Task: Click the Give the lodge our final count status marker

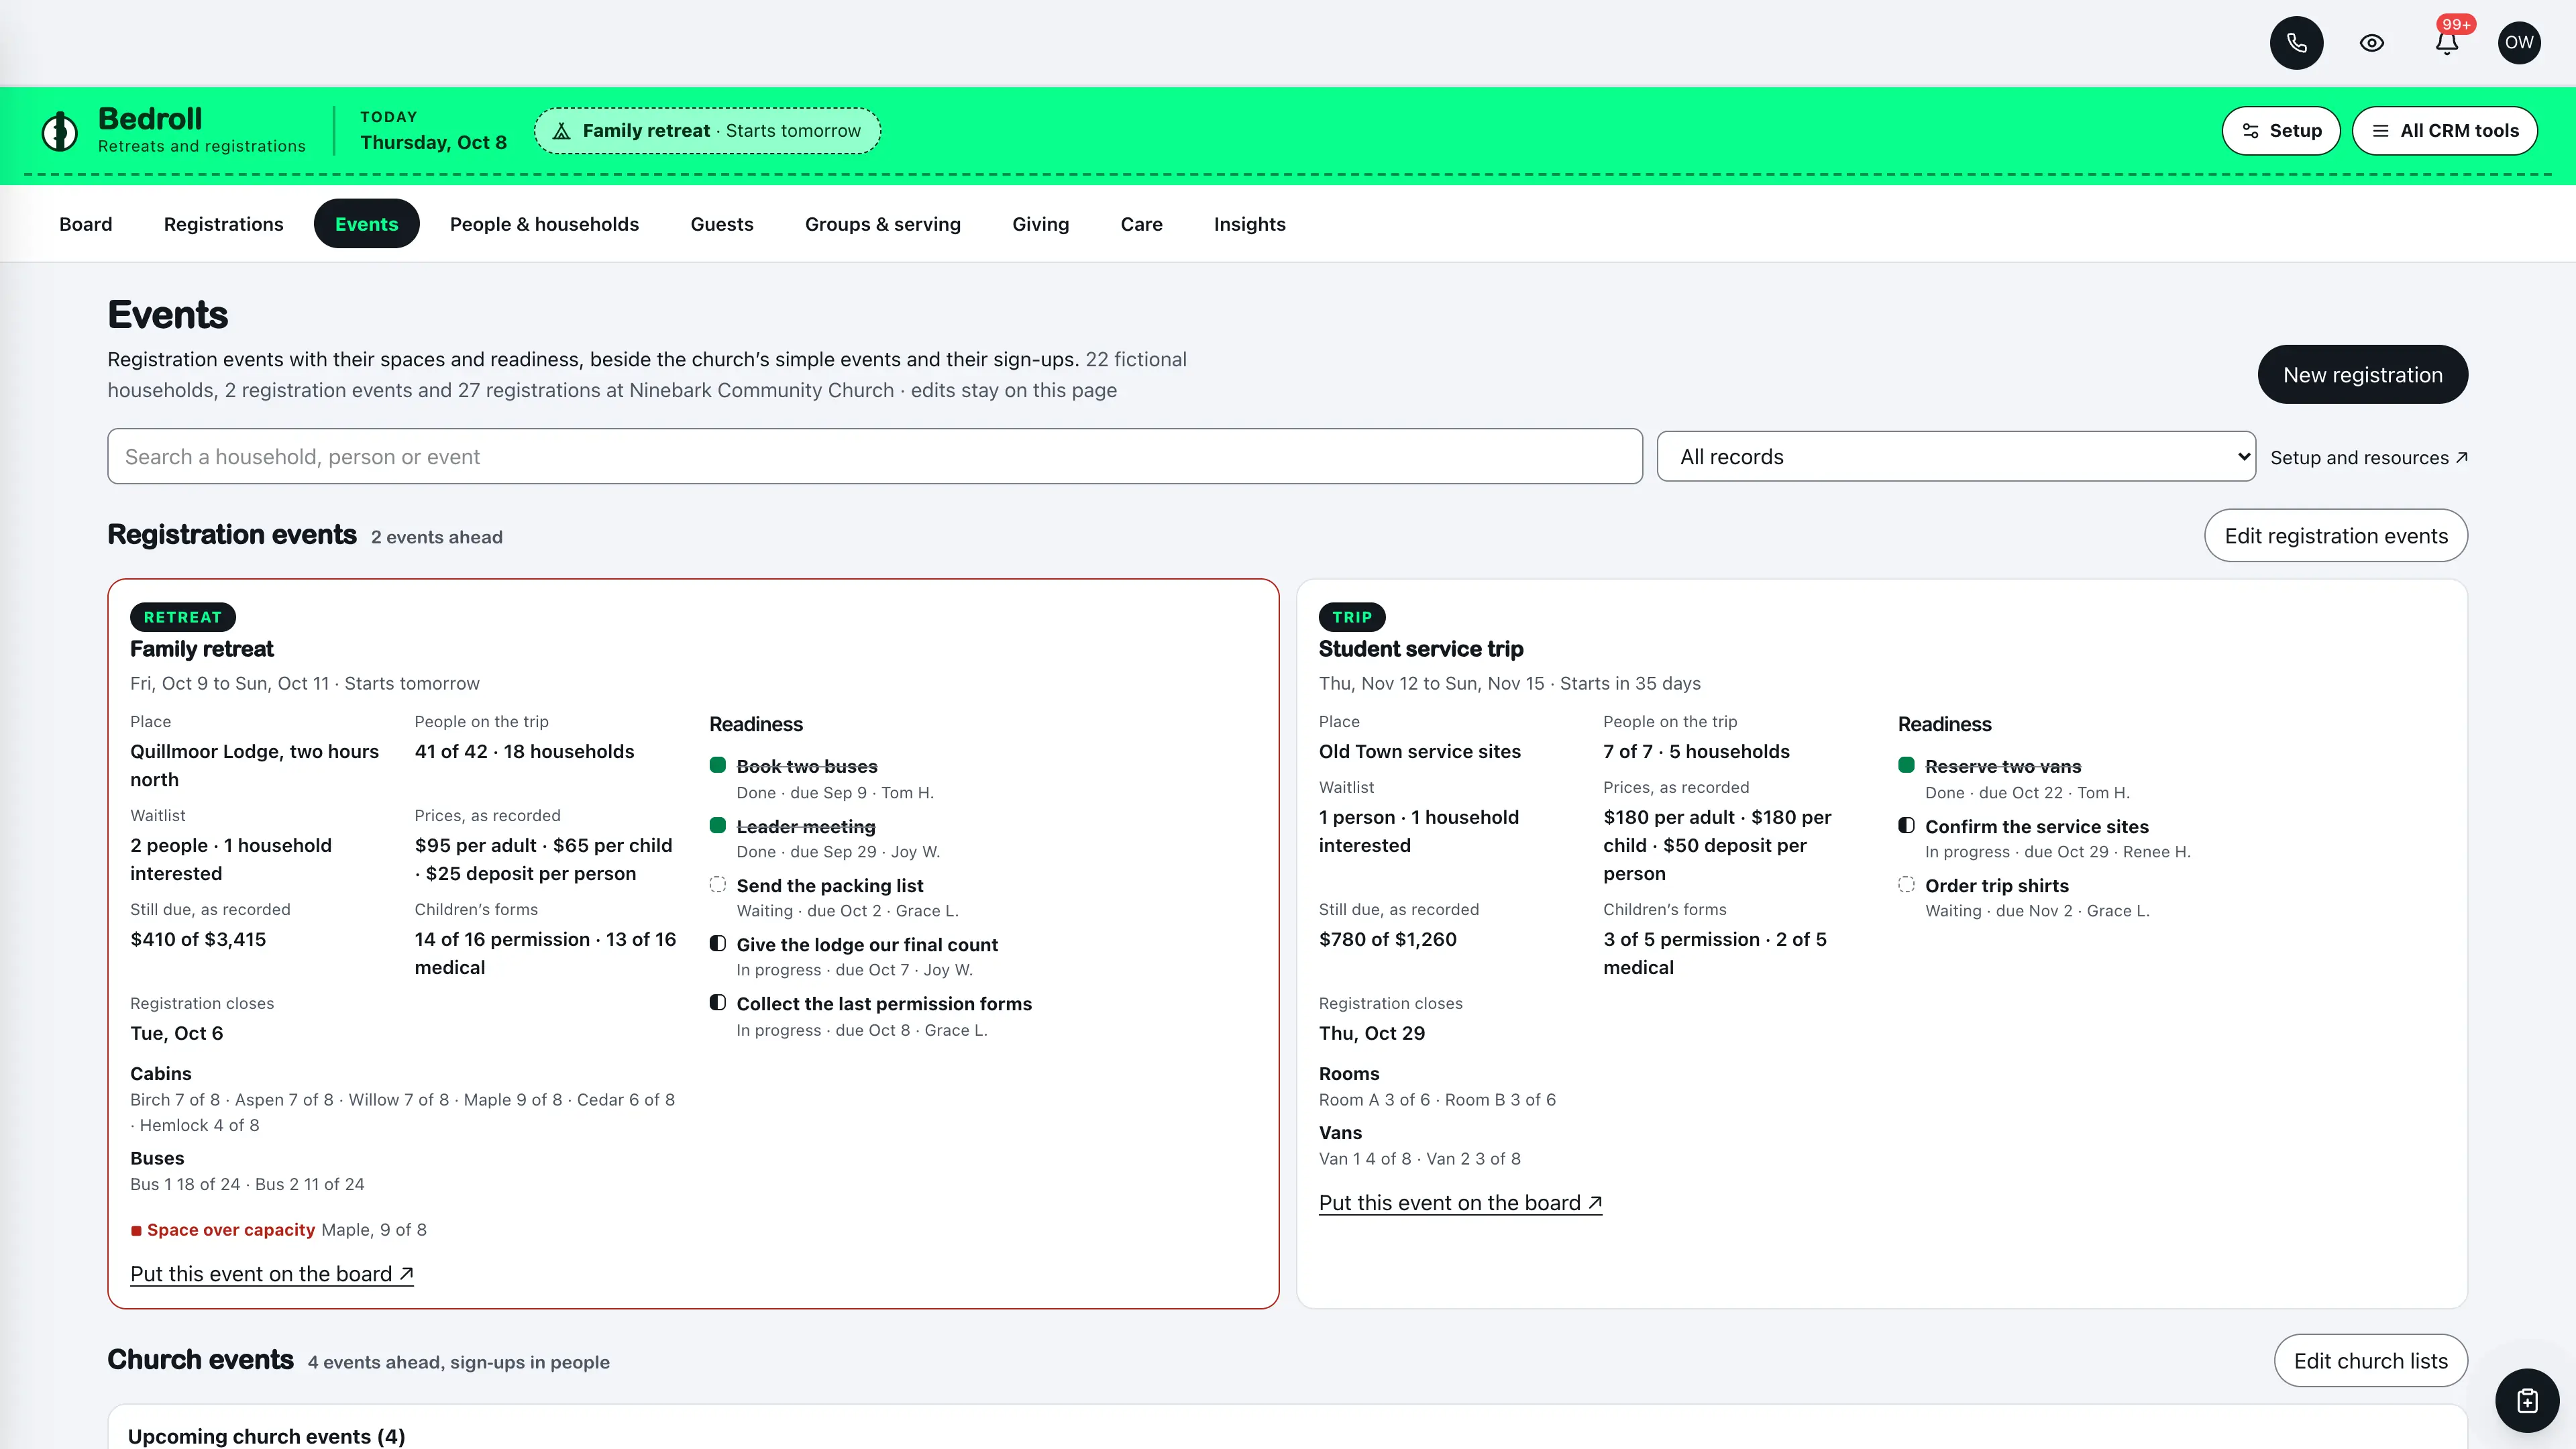Action: (x=717, y=943)
